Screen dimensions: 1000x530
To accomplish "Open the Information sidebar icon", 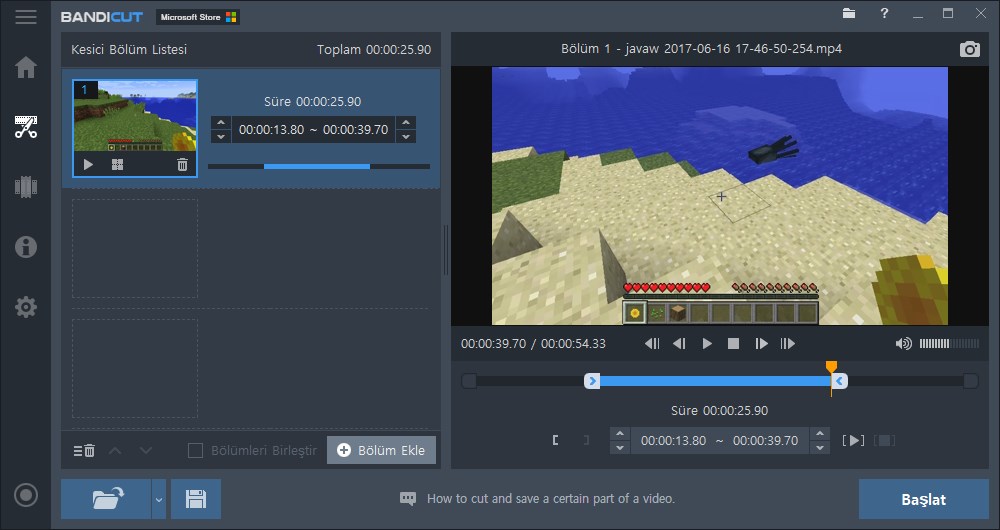I will coord(26,247).
